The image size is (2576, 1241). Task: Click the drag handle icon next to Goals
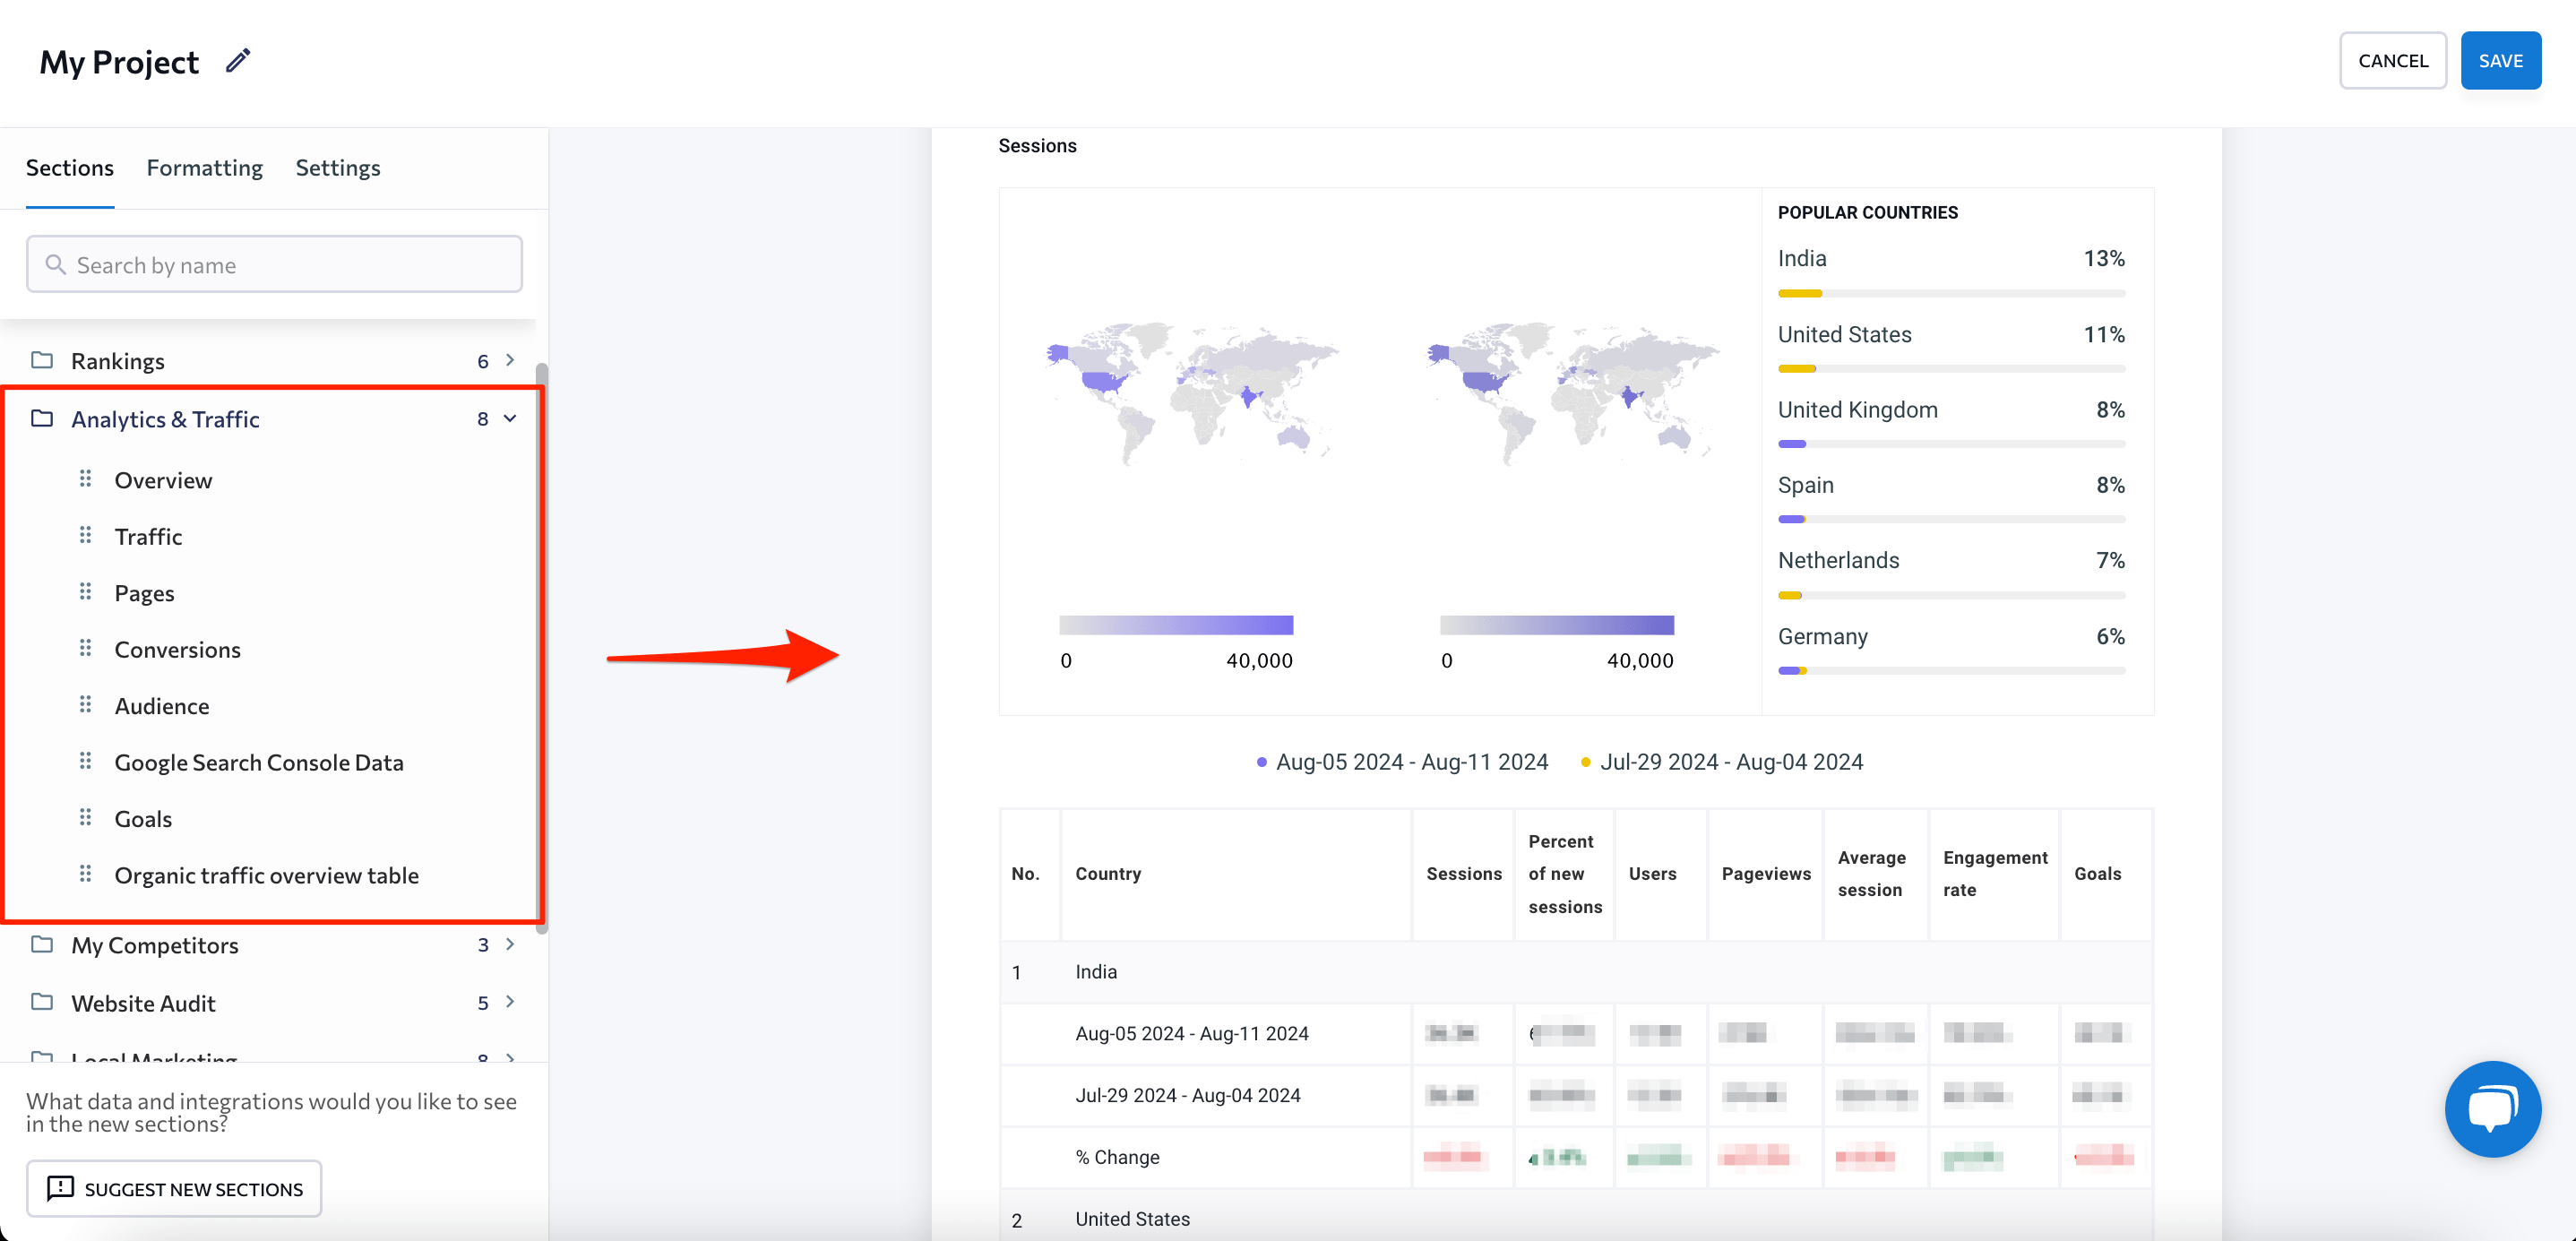tap(85, 819)
